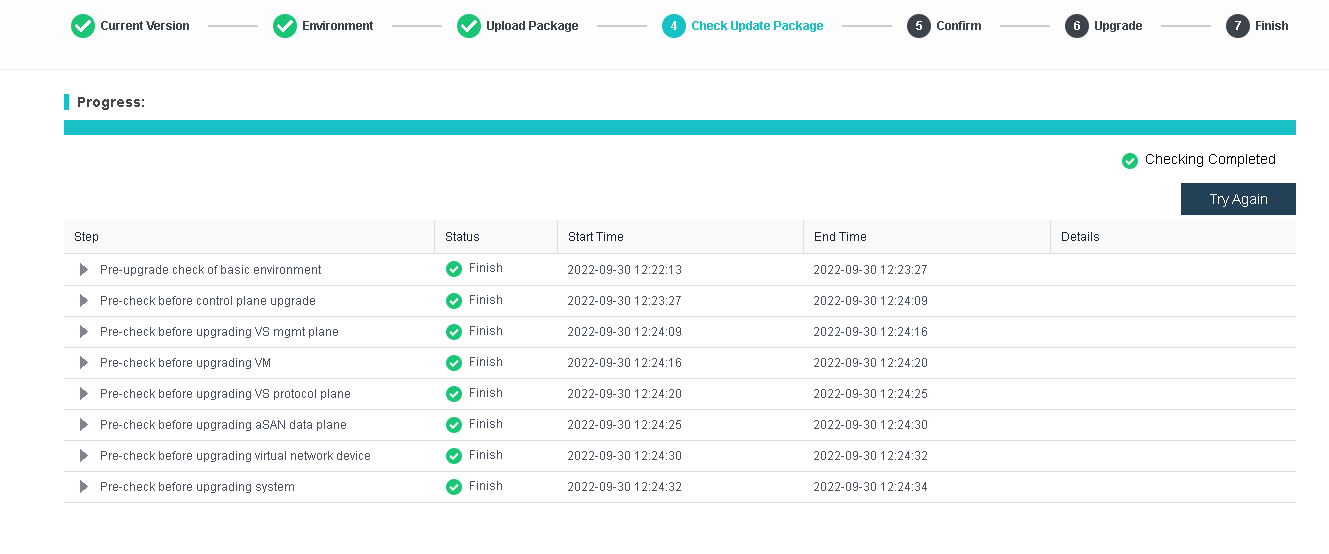Expand Pre-upgrade check of basic environment row
This screenshot has width=1329, height=554.
pos(84,270)
